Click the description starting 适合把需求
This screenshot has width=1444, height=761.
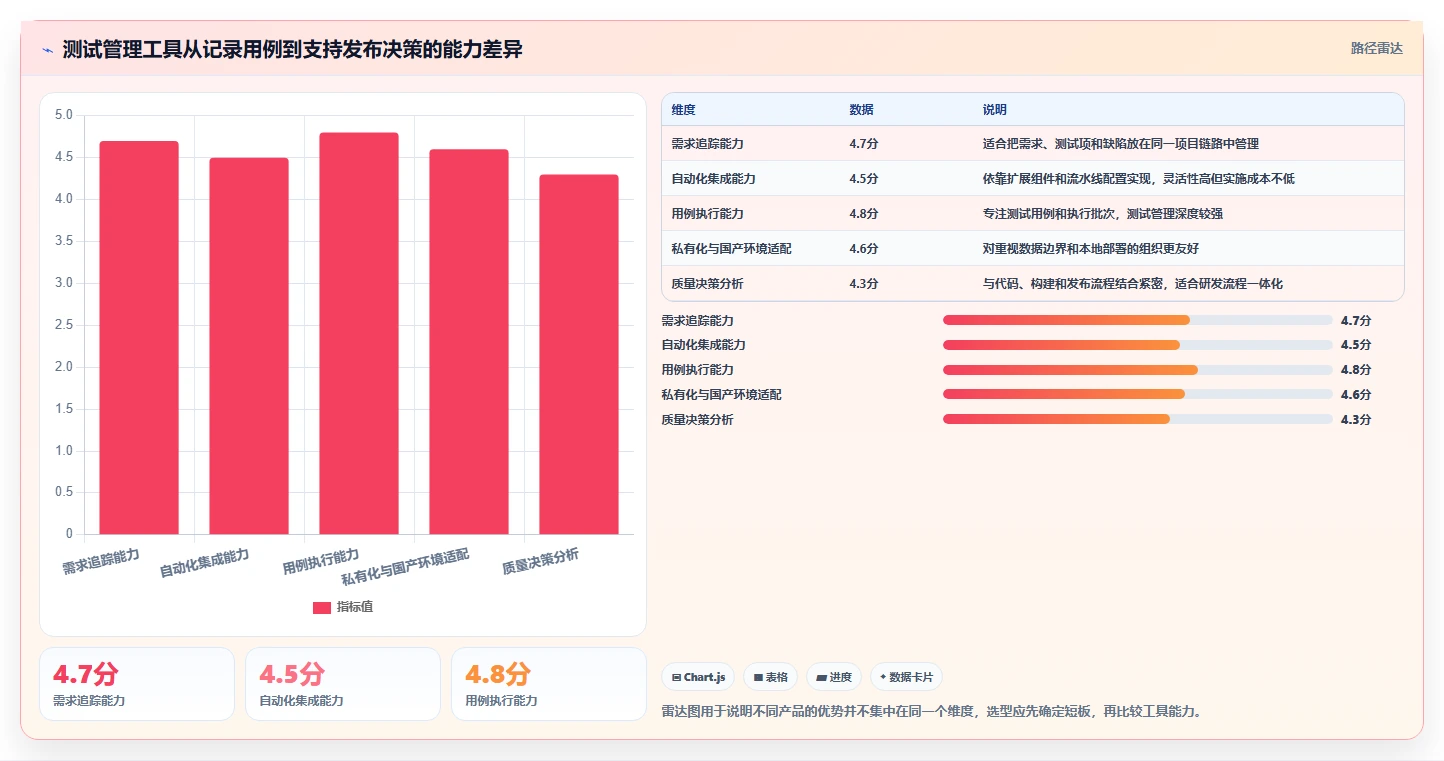pos(1120,144)
